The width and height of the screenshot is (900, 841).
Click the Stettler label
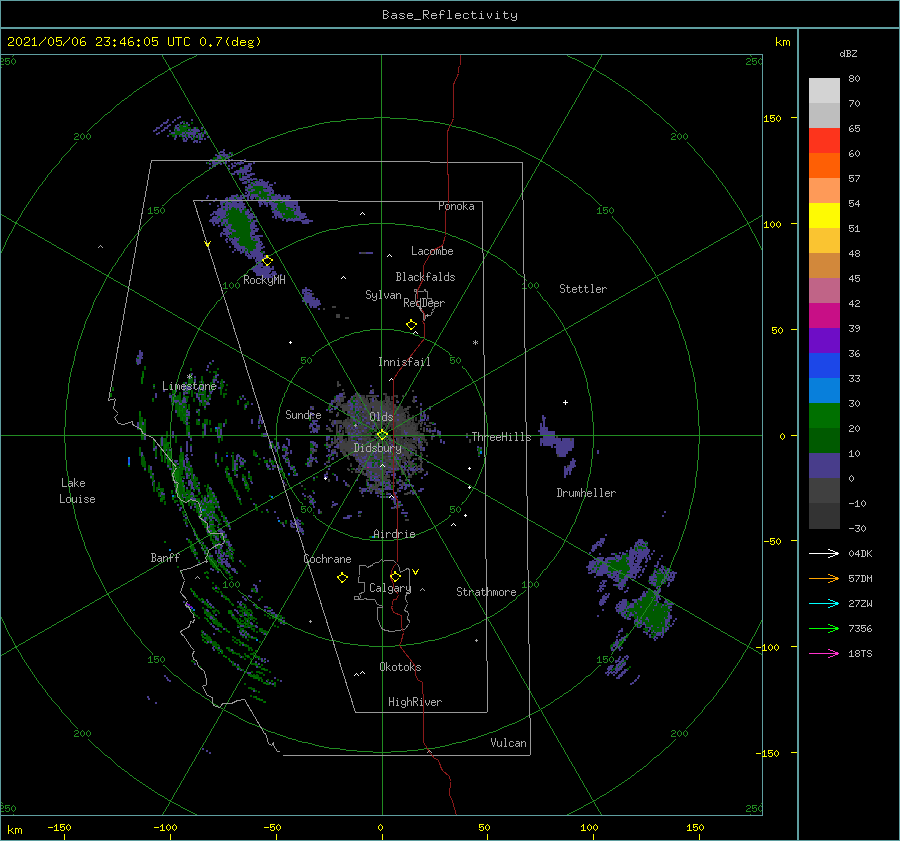point(583,289)
